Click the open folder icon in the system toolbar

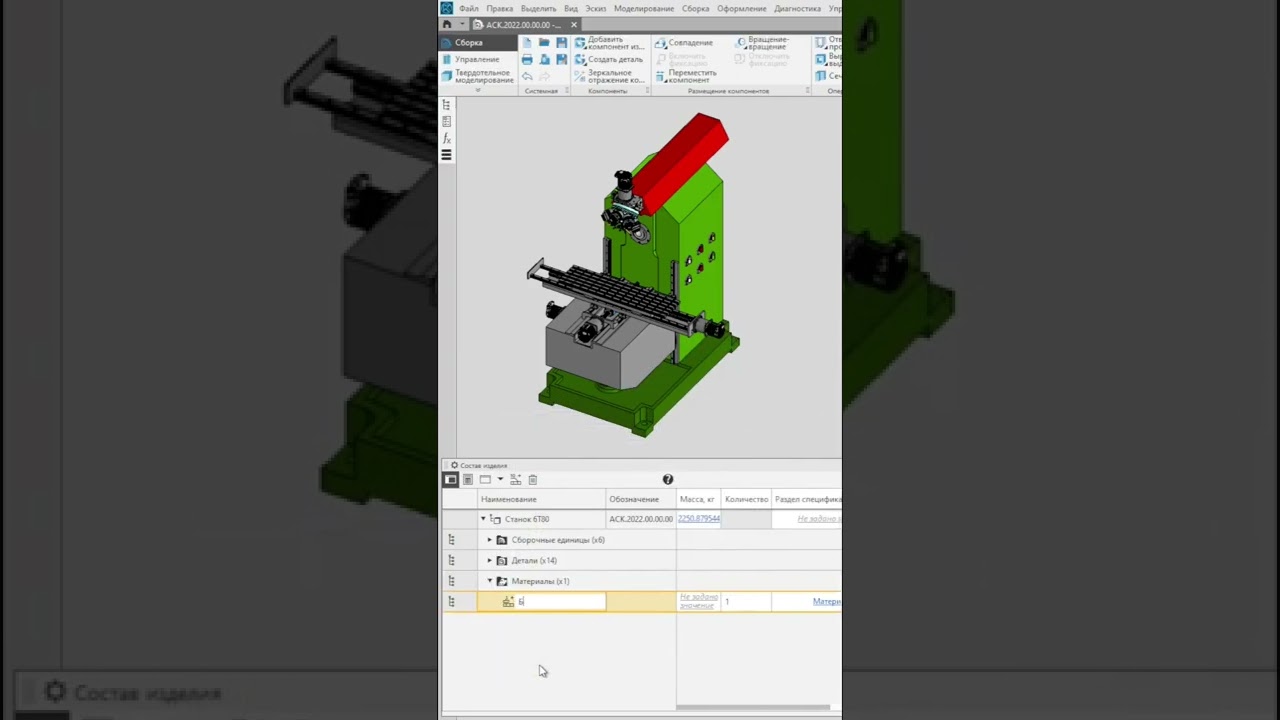[x=544, y=43]
